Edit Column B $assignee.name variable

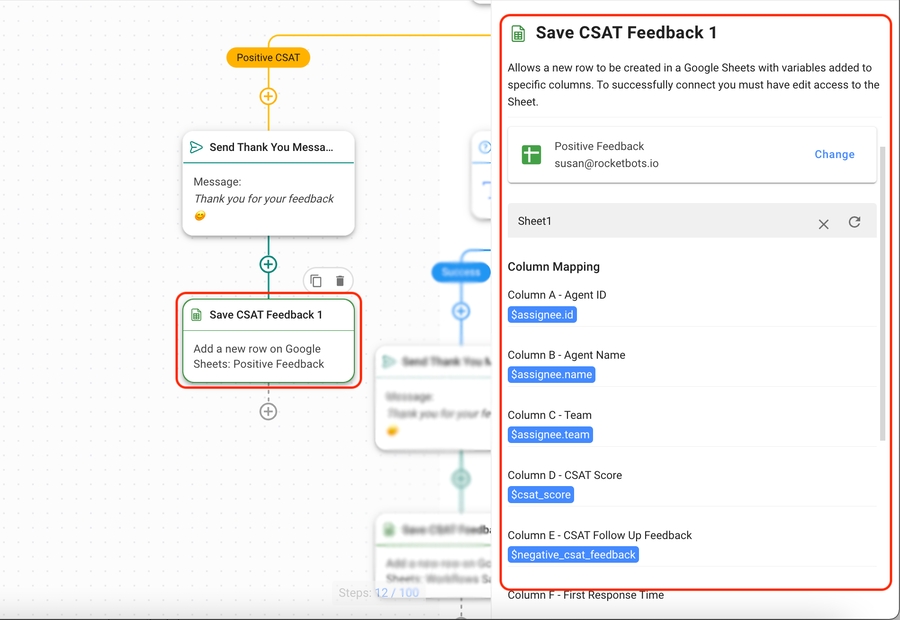[x=551, y=375]
